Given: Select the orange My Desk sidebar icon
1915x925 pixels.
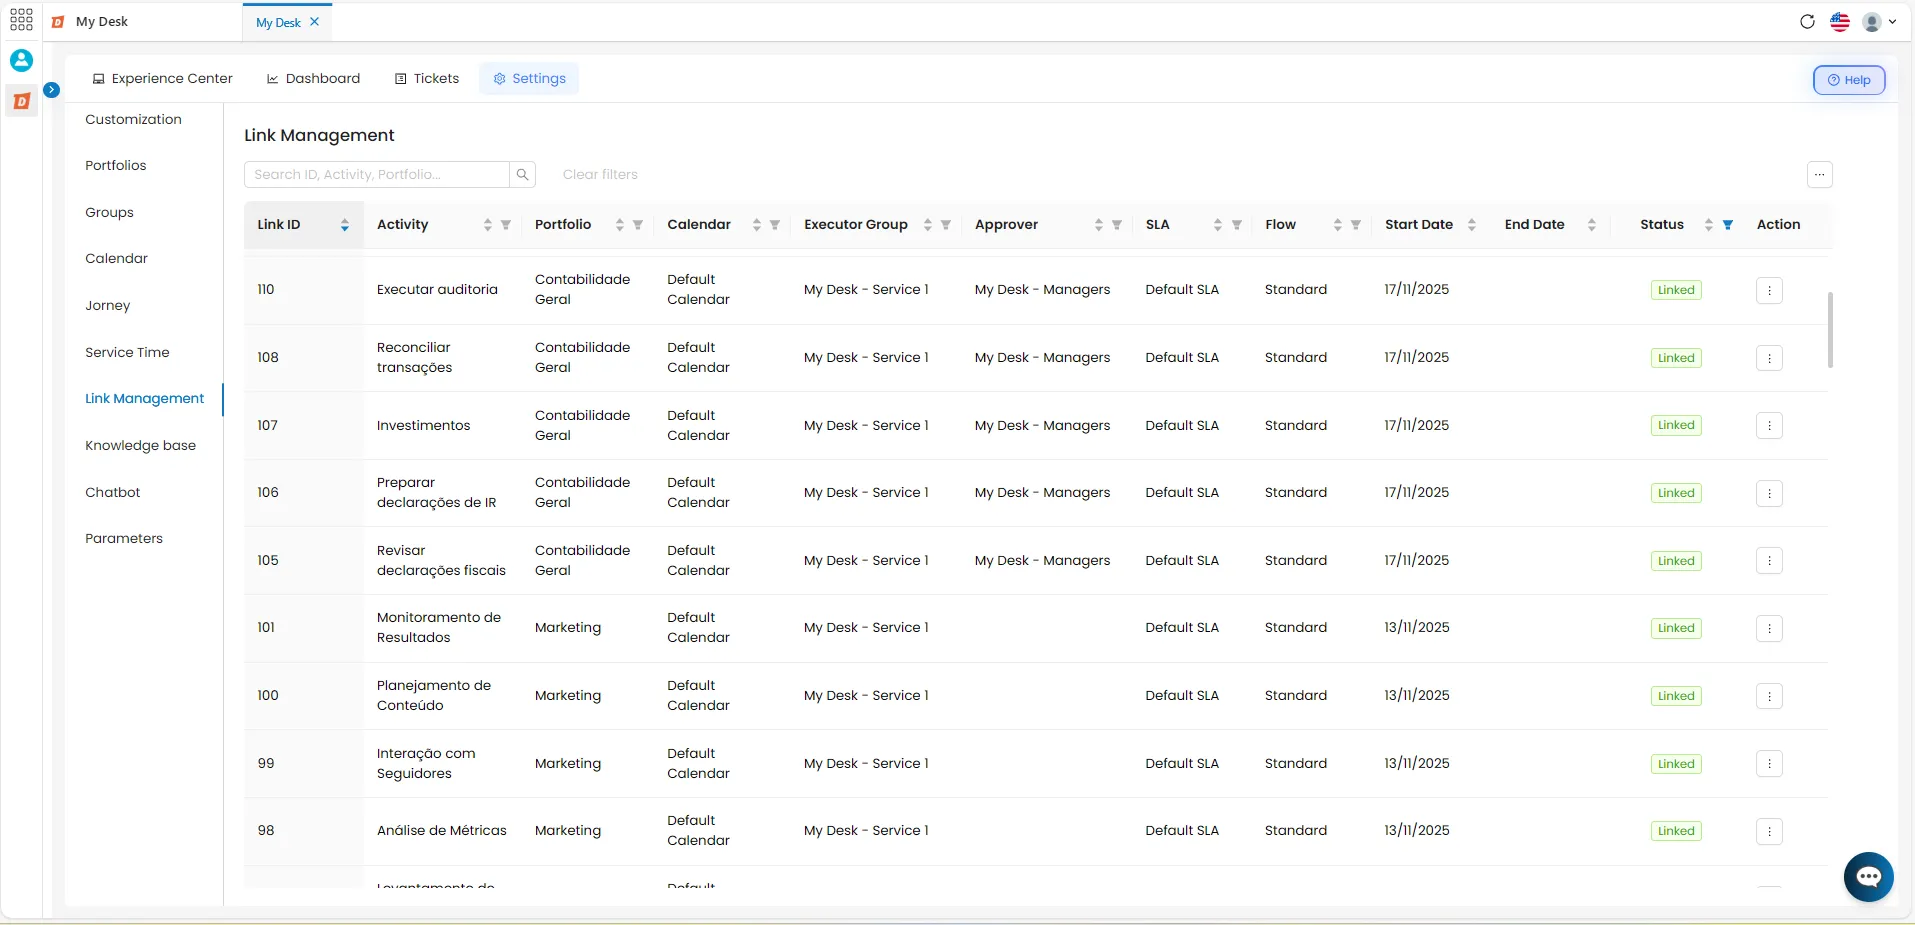Looking at the screenshot, I should click(x=21, y=101).
